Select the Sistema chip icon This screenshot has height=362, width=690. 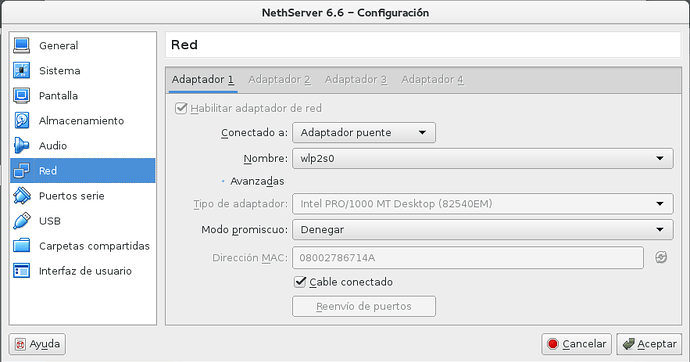pyautogui.click(x=22, y=70)
